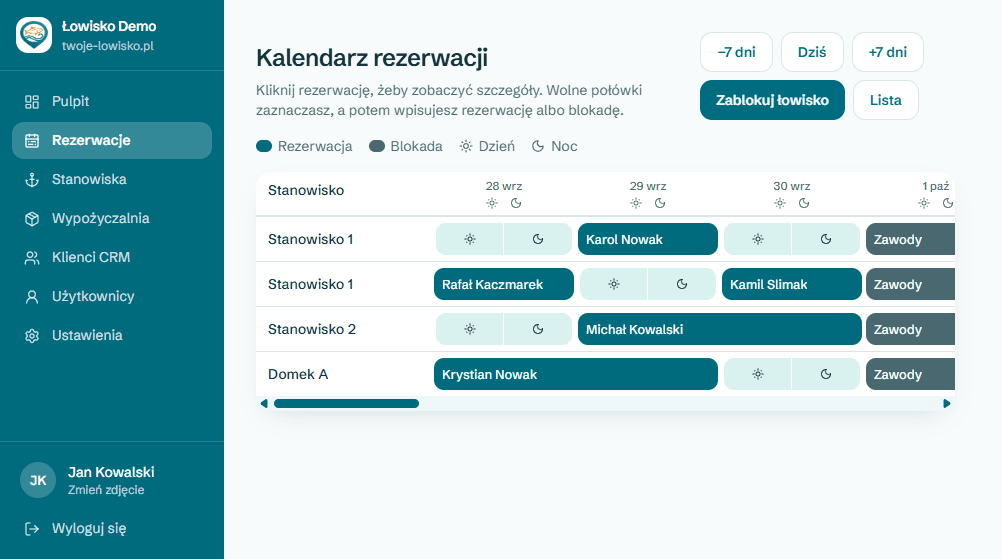Open Zawody block next to Kamil Slimak
1002x559 pixels.
tap(910, 284)
